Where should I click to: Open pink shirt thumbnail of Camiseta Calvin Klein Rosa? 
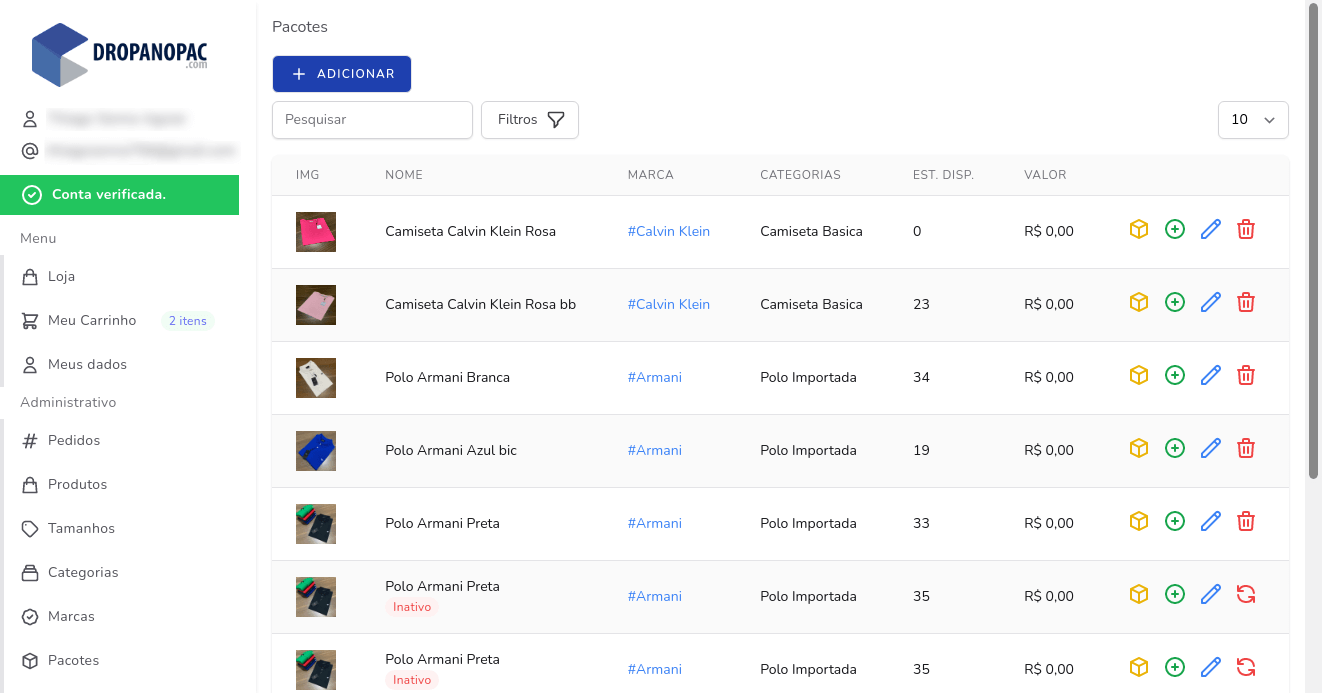(x=316, y=232)
